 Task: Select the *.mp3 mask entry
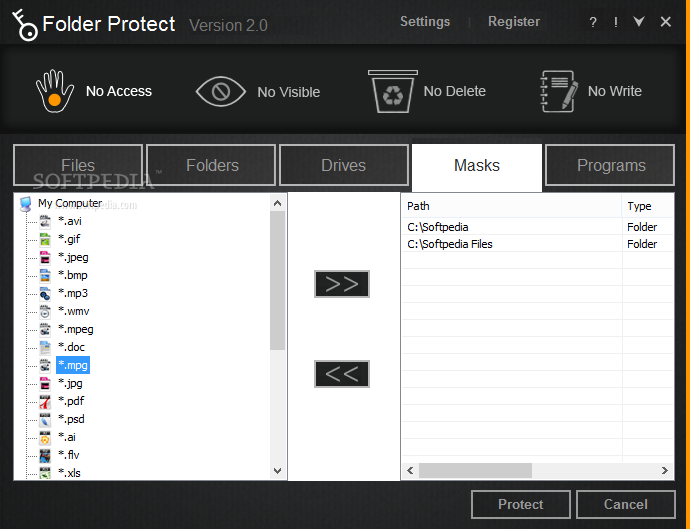click(73, 293)
